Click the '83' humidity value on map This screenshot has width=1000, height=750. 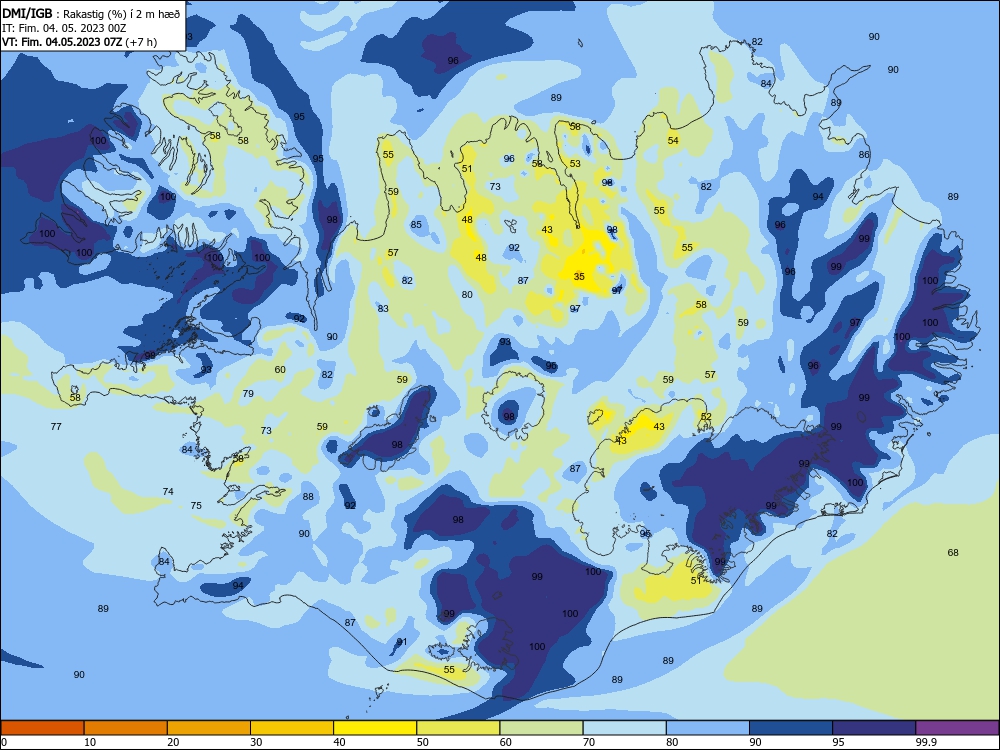(383, 308)
